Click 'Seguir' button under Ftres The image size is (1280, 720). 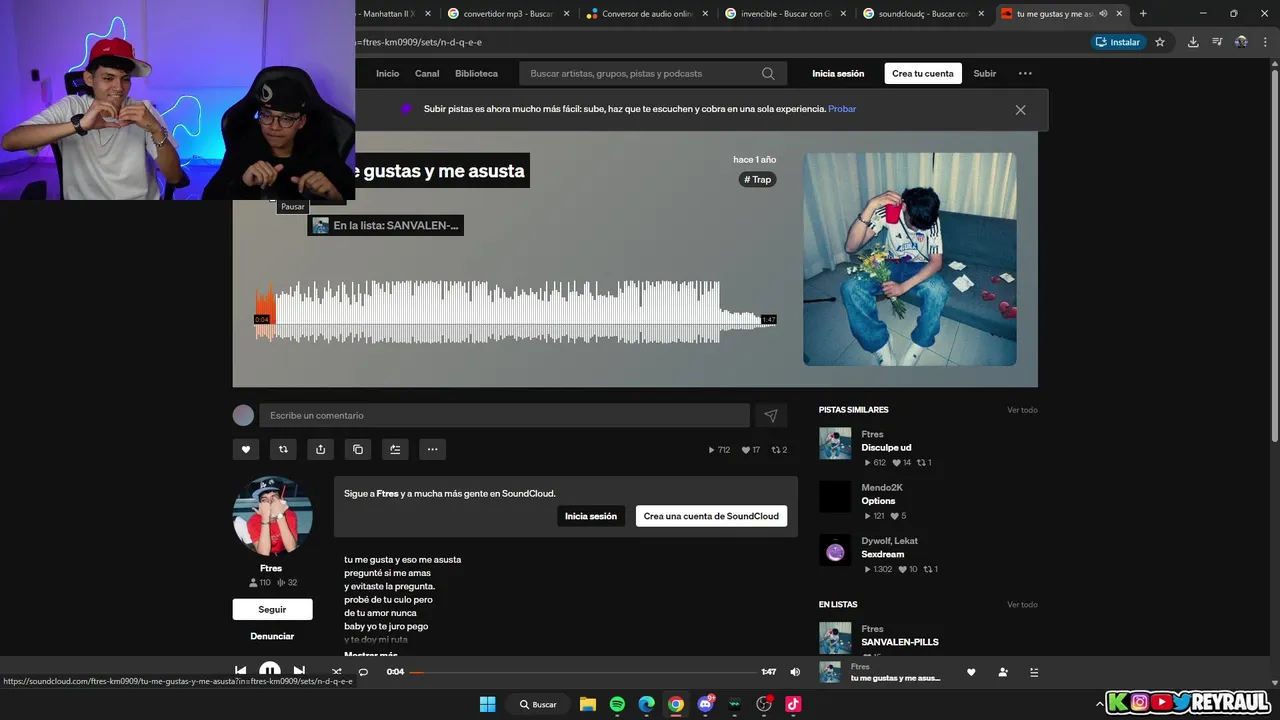272,609
